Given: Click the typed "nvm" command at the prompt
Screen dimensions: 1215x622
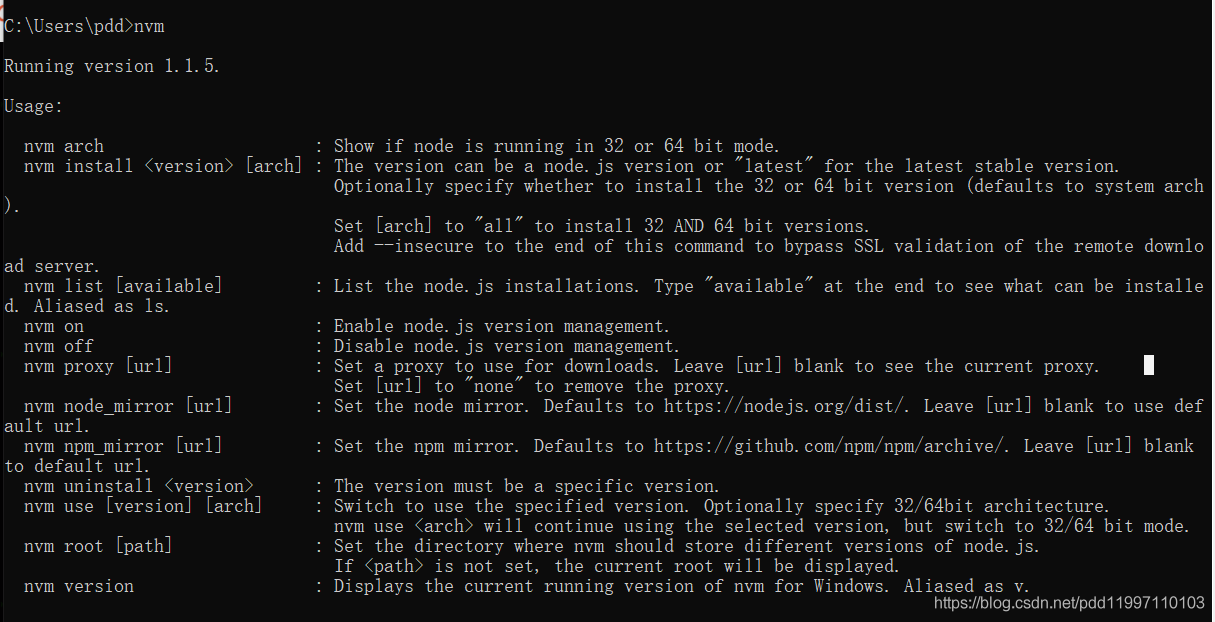Looking at the screenshot, I should click(x=149, y=27).
